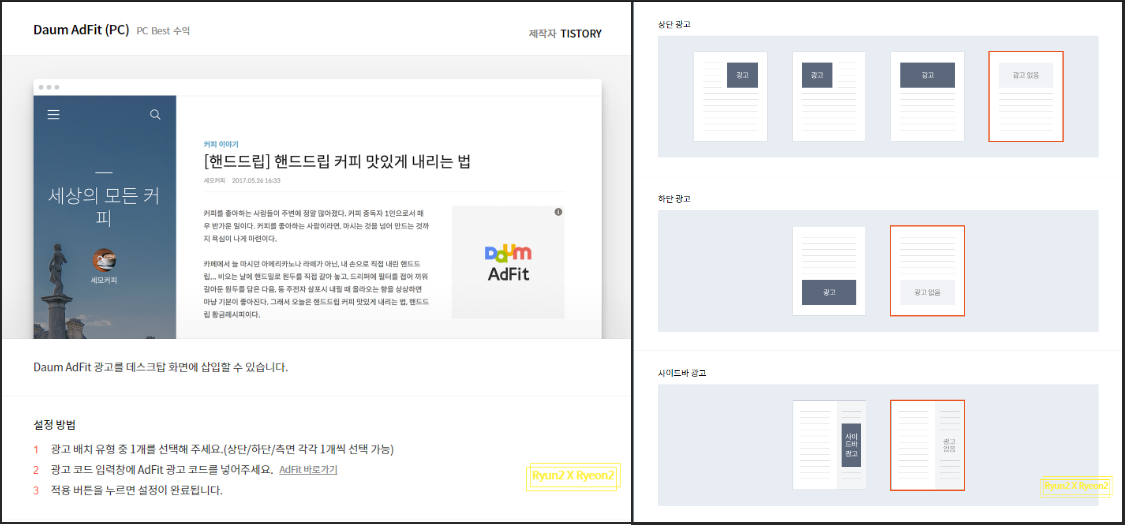
Task: Open the hamburger menu in blog preview
Action: point(53,115)
